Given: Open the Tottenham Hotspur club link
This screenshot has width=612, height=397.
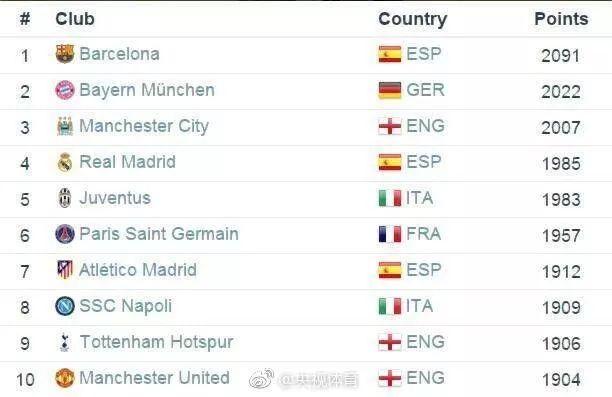Looking at the screenshot, I should [157, 342].
